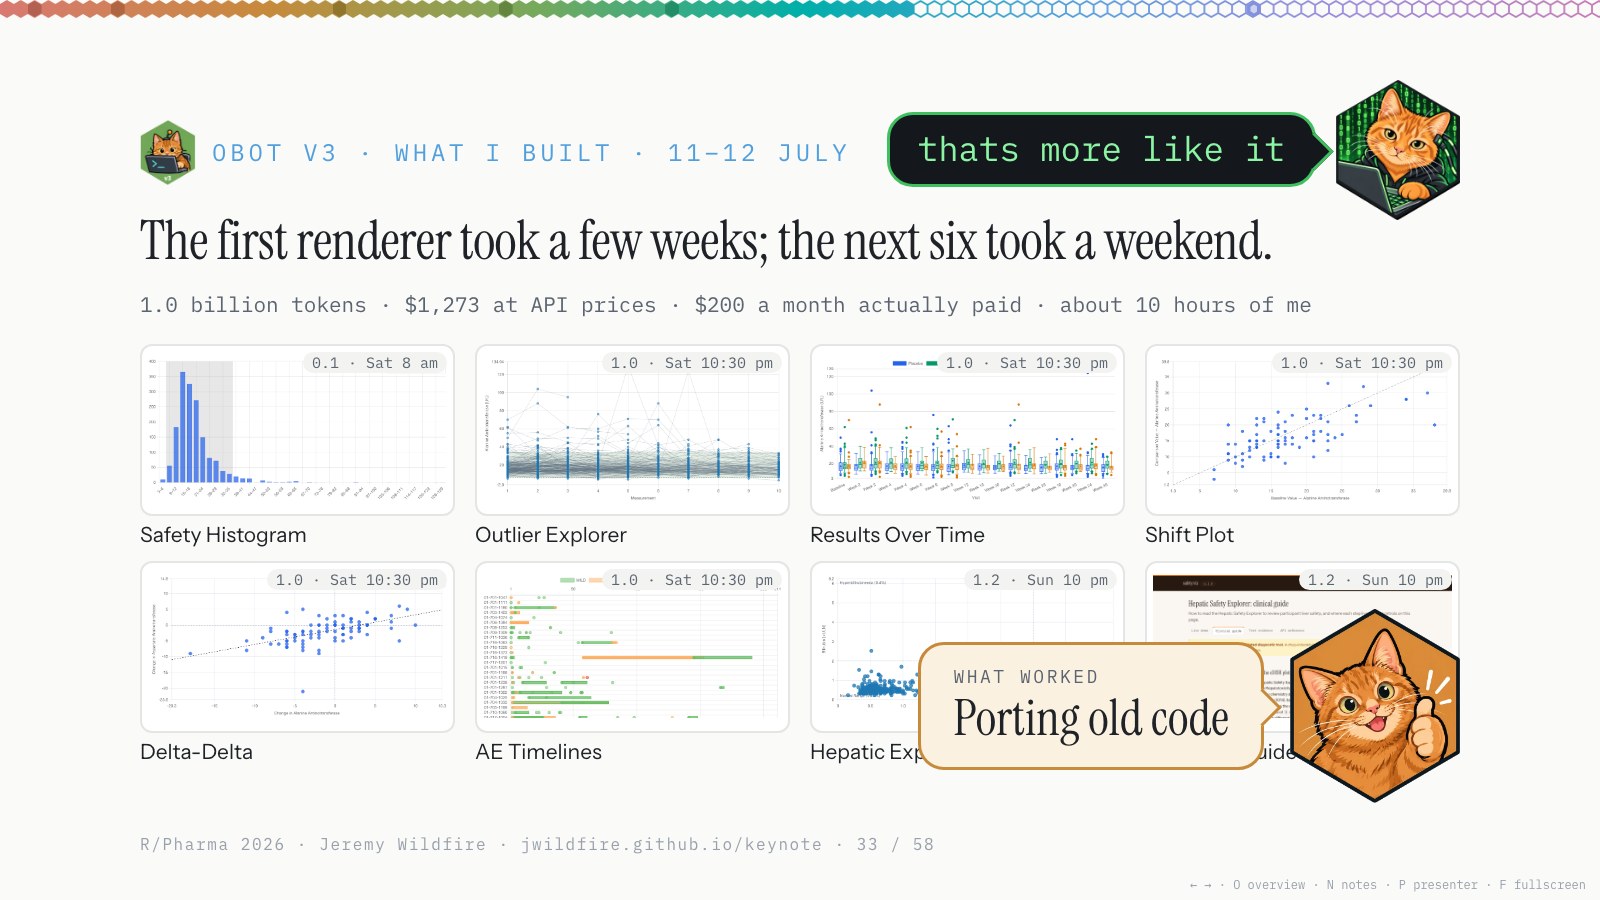The image size is (1600, 900).
Task: Click the 'Delta-Delta' caption
Action: pos(196,752)
